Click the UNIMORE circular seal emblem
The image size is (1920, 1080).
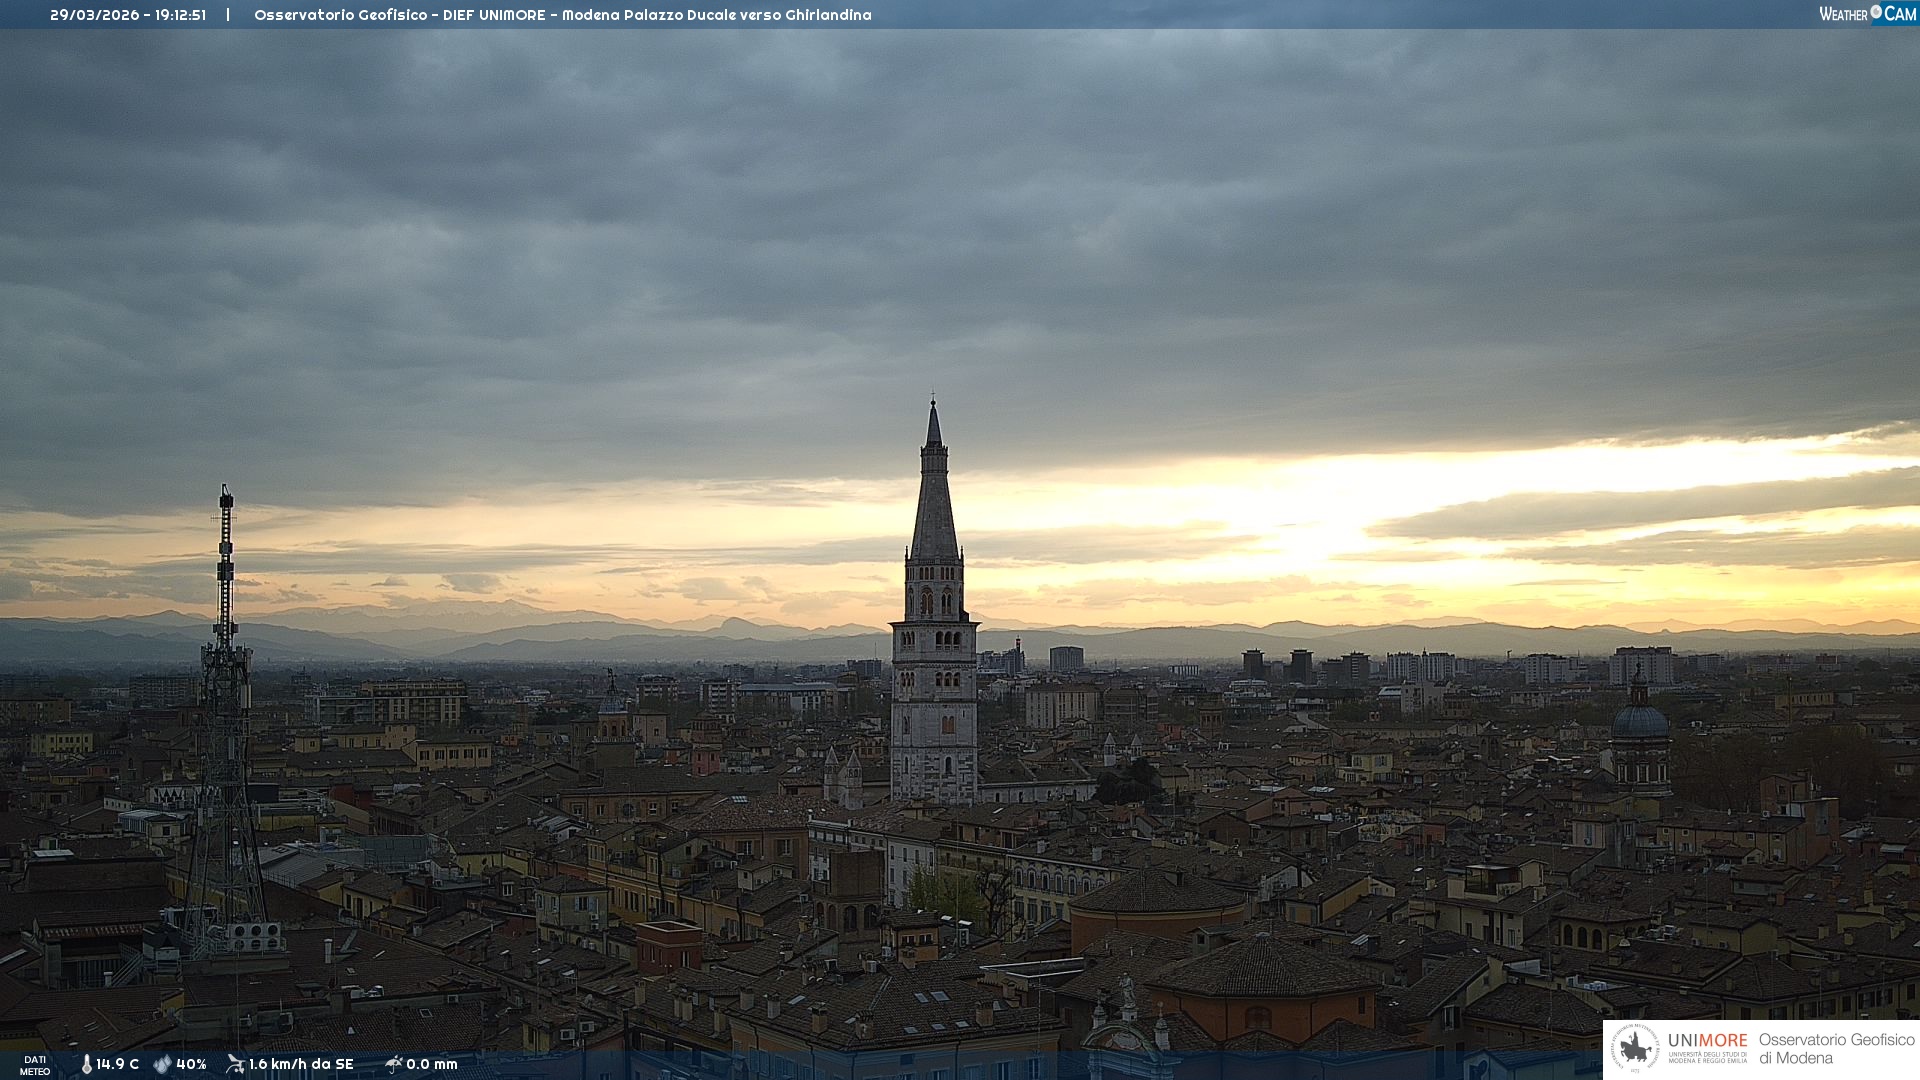[x=1636, y=1049]
